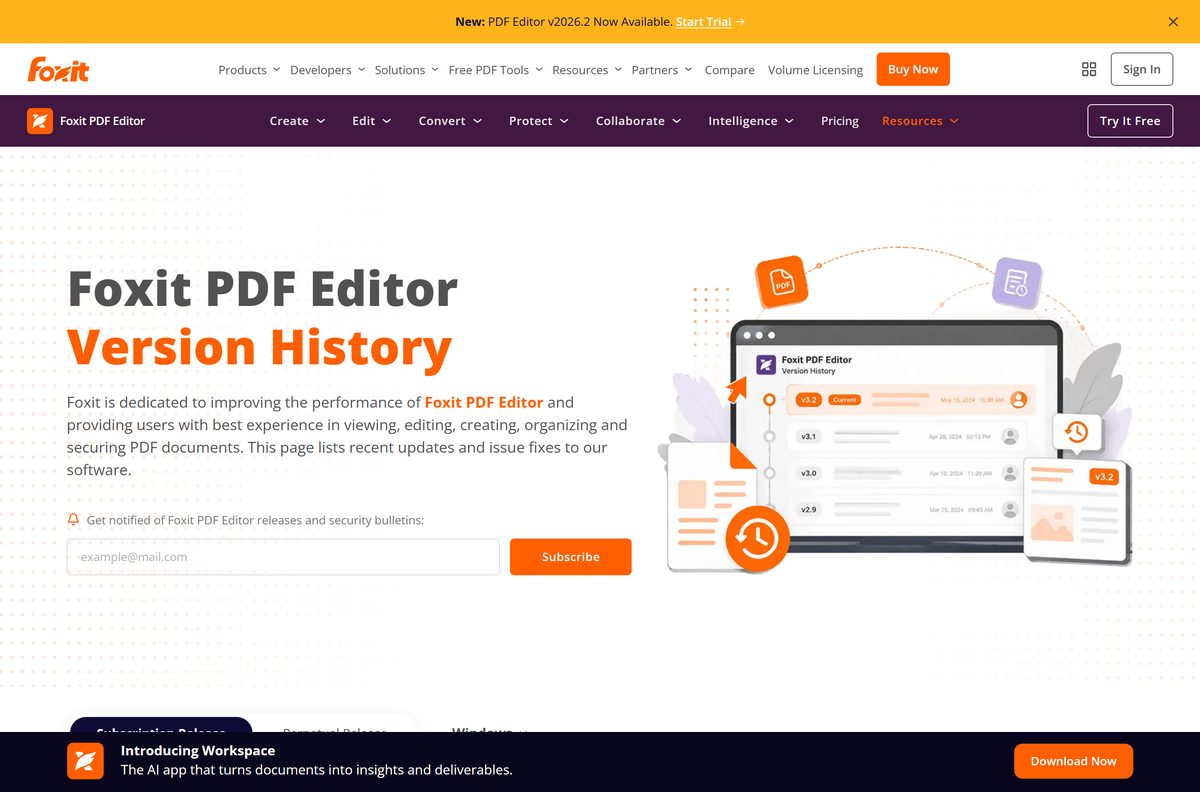Image resolution: width=1200 pixels, height=792 pixels.
Task: Open the Intelligence submenu
Action: click(750, 121)
